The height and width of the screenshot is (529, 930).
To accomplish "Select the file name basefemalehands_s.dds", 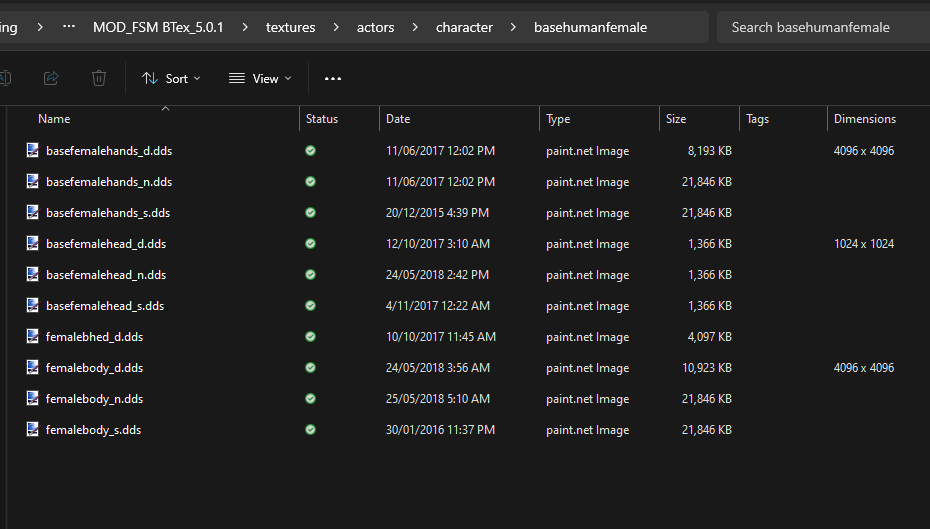I will coord(108,213).
